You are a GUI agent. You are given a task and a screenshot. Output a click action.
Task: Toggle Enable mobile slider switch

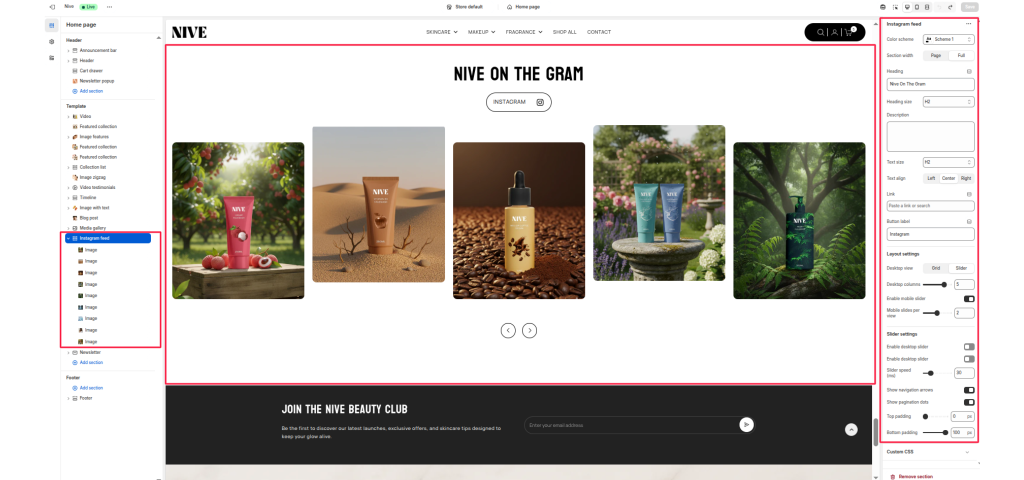pyautogui.click(x=969, y=298)
